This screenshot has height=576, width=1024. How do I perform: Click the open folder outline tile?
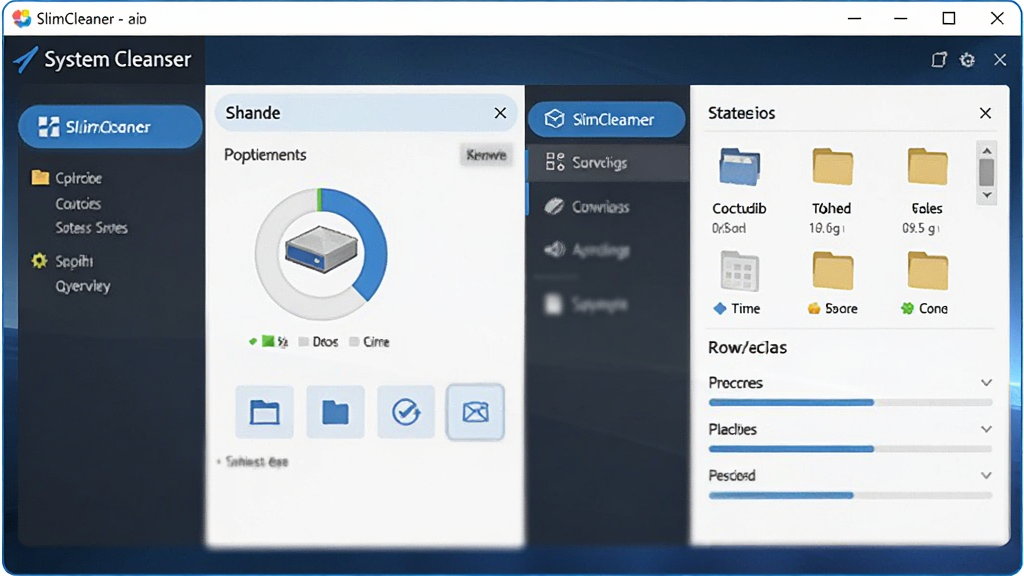pos(264,412)
